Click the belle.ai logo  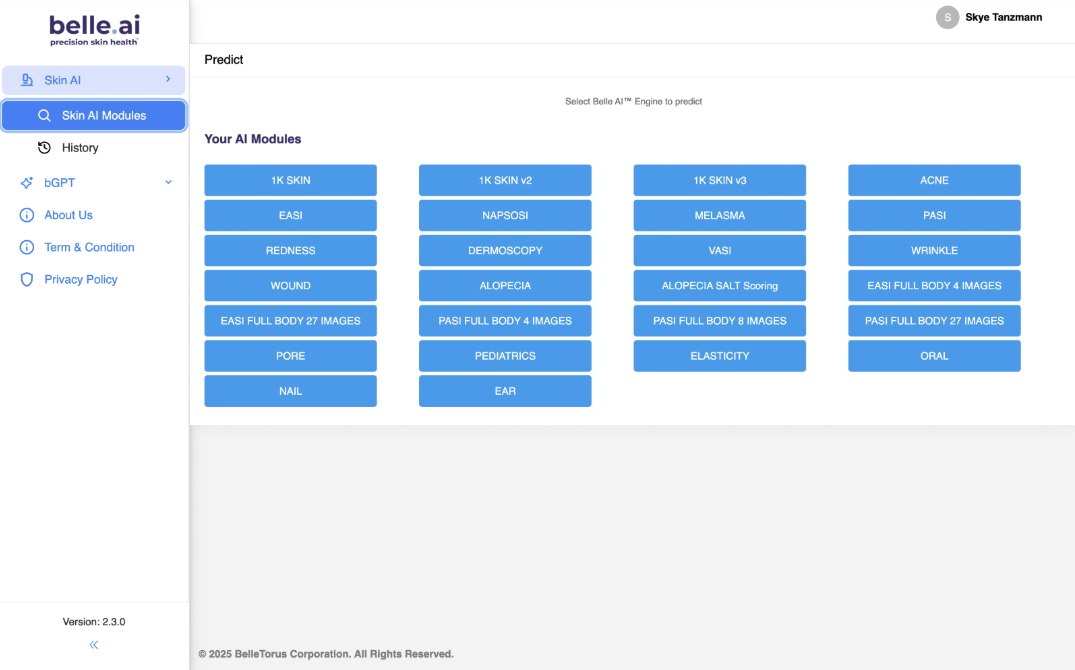(94, 29)
